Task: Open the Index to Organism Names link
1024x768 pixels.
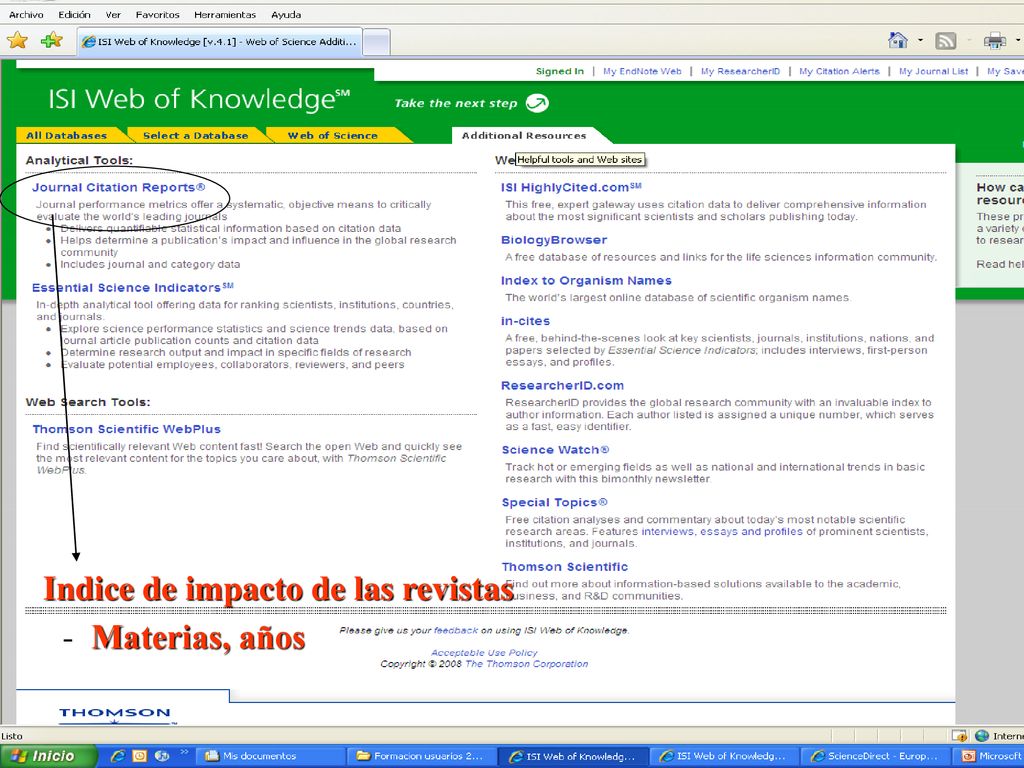Action: pyautogui.click(x=586, y=280)
